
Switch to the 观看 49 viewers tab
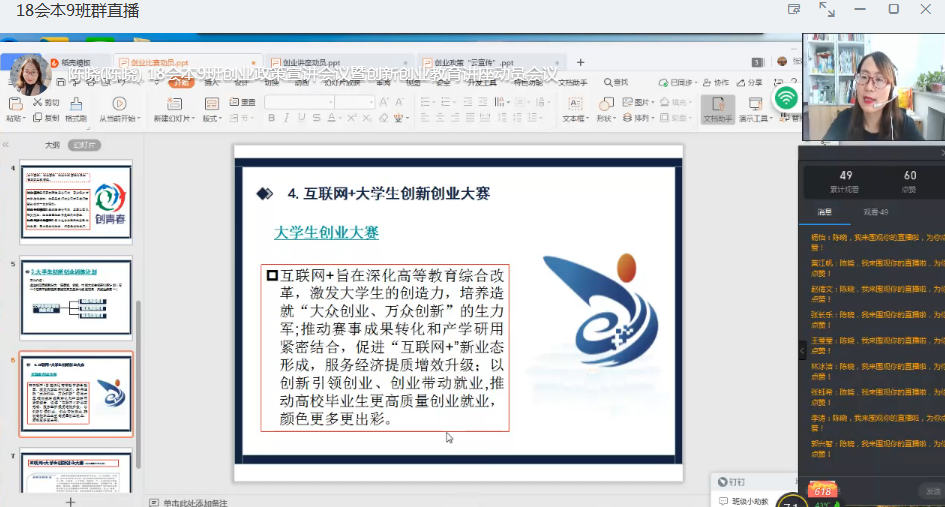[876, 212]
